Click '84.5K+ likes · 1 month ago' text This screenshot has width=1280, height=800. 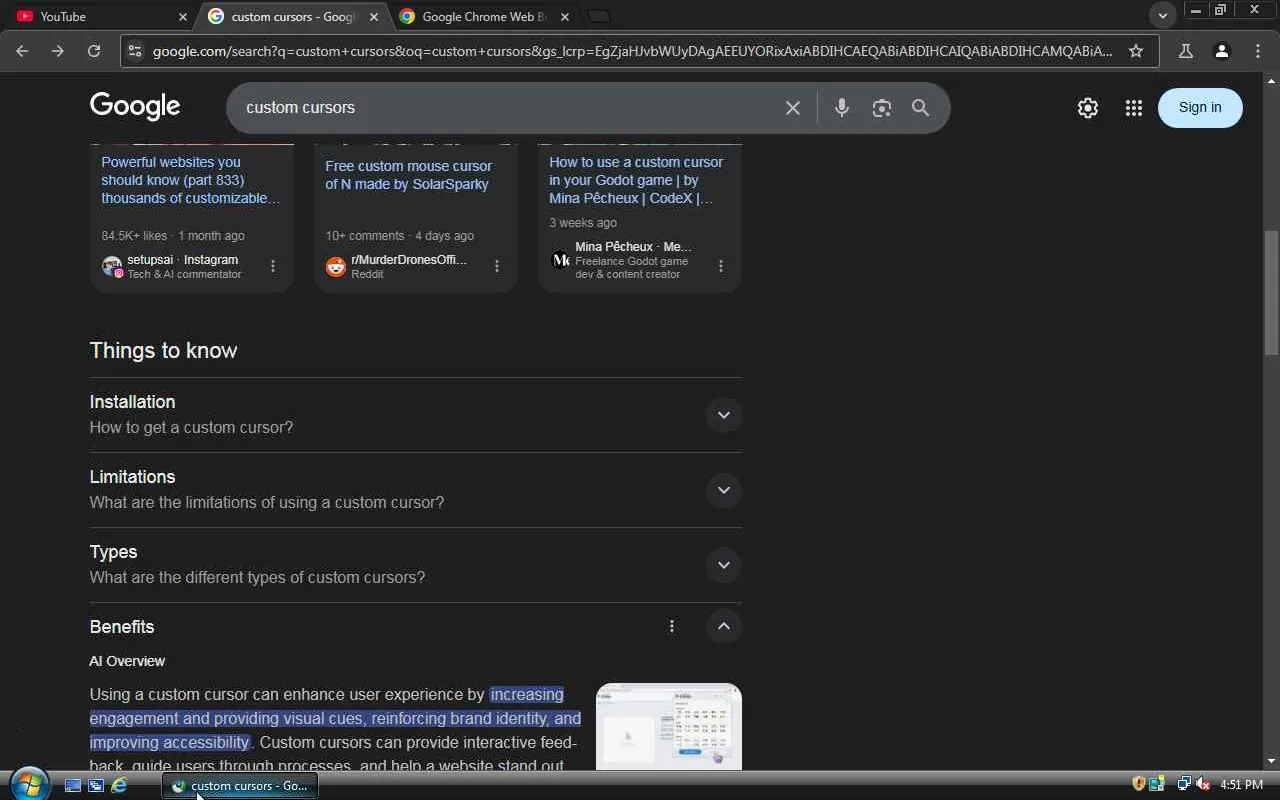(x=173, y=236)
